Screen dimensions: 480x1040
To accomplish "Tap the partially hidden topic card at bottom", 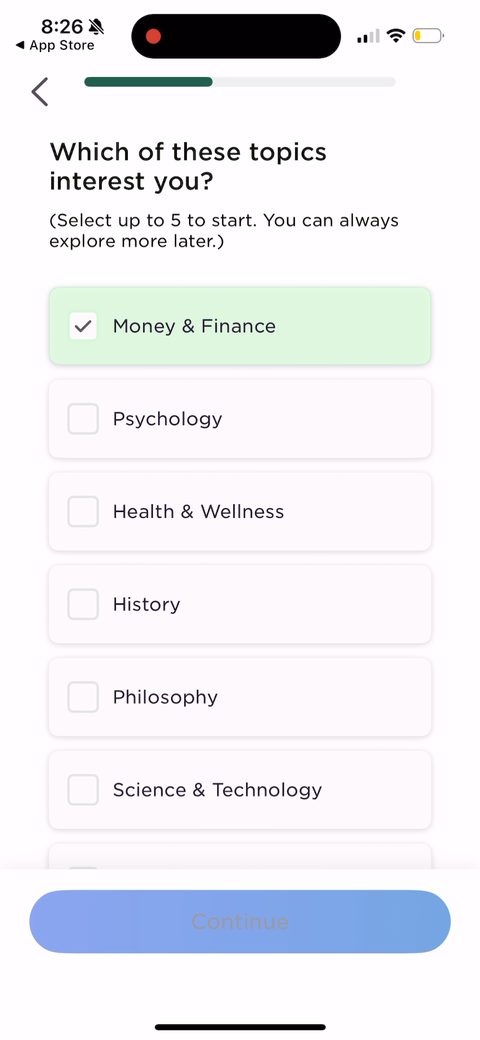I will pos(240,856).
